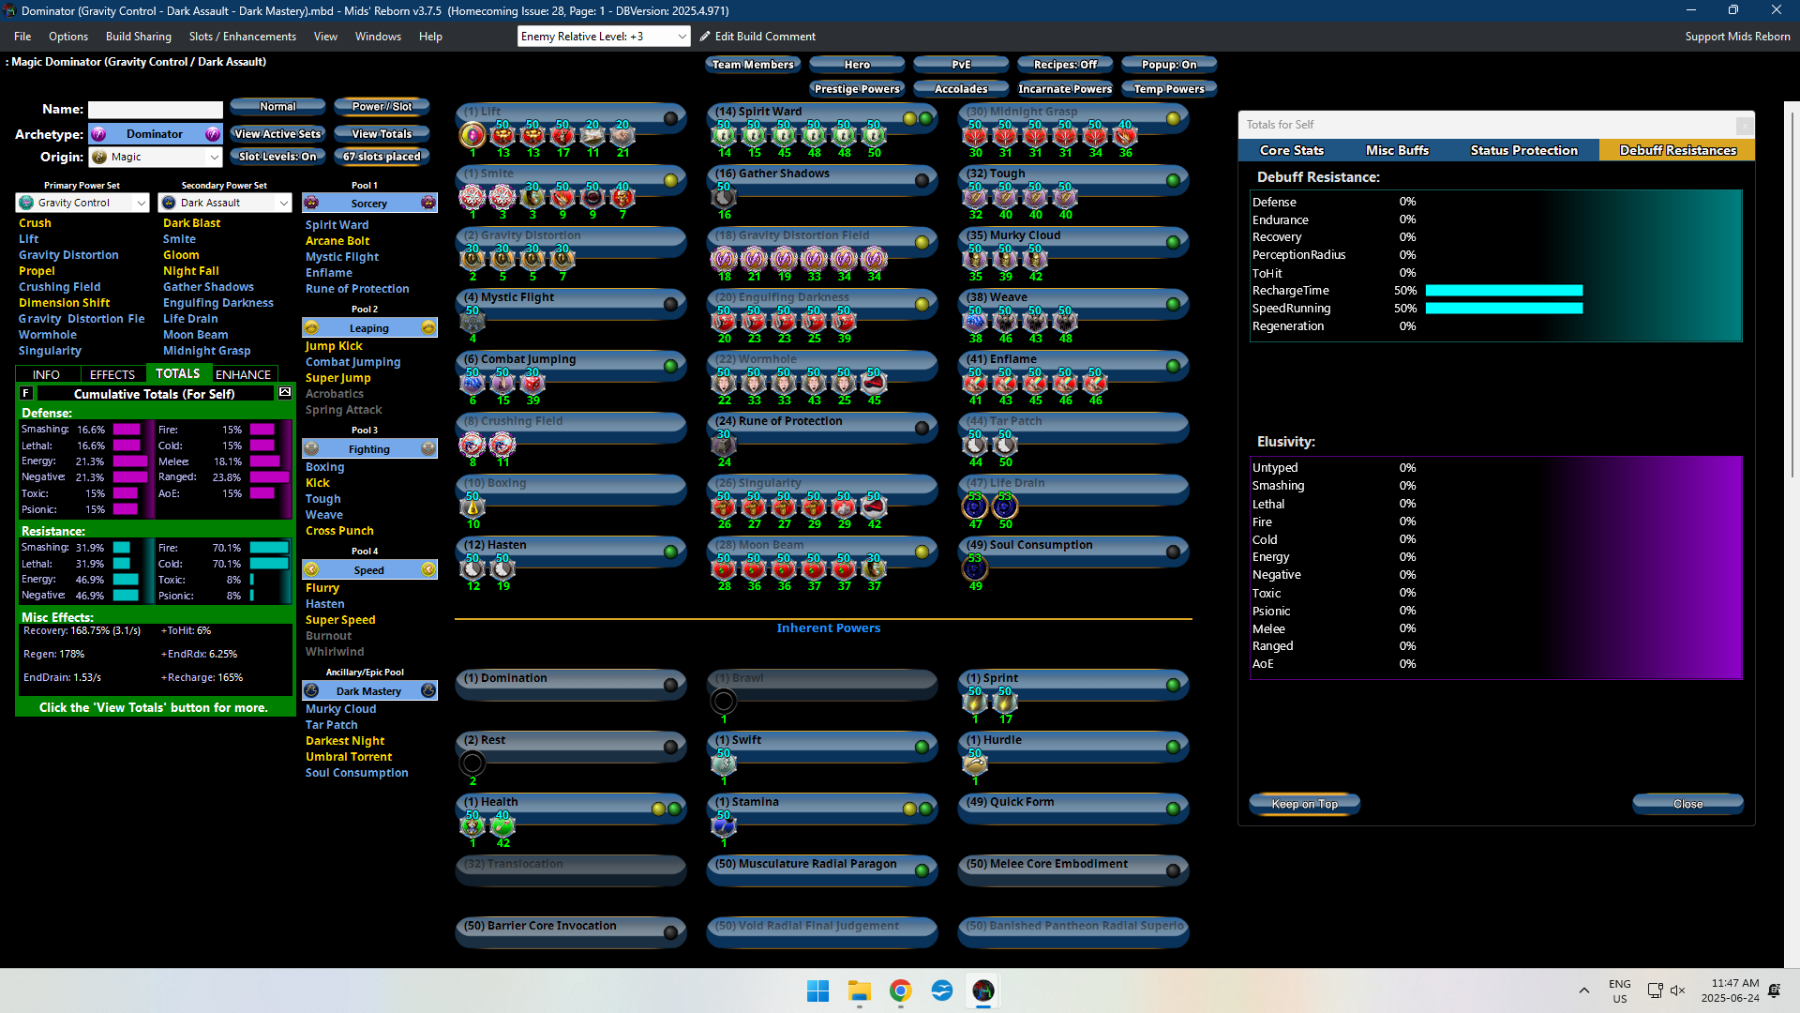Click the Leaping pool right icon
Screen dimensions: 1800x1013
click(428, 328)
